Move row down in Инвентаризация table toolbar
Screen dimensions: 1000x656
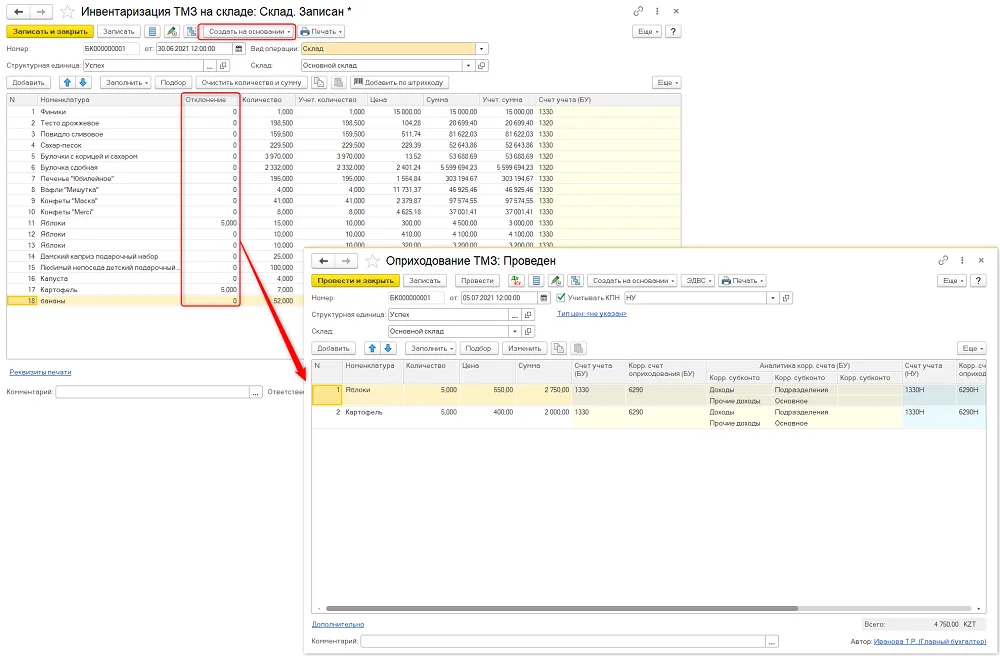[x=83, y=82]
